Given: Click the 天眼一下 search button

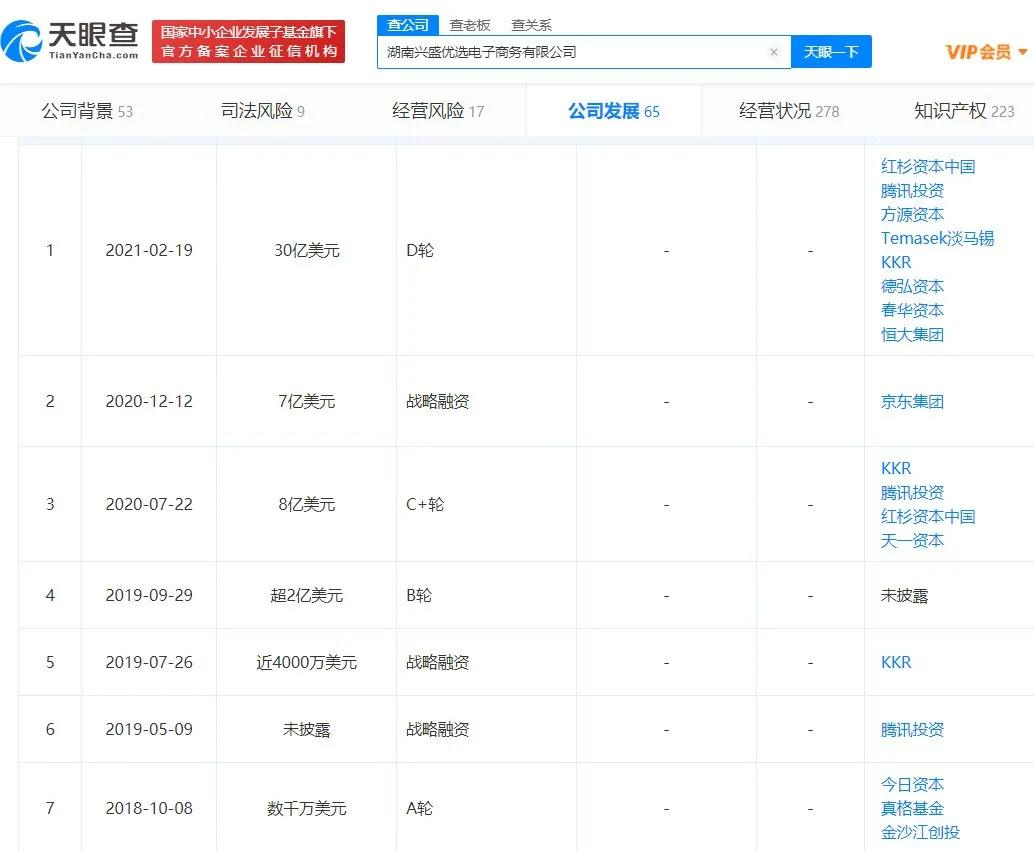Looking at the screenshot, I should 831,51.
